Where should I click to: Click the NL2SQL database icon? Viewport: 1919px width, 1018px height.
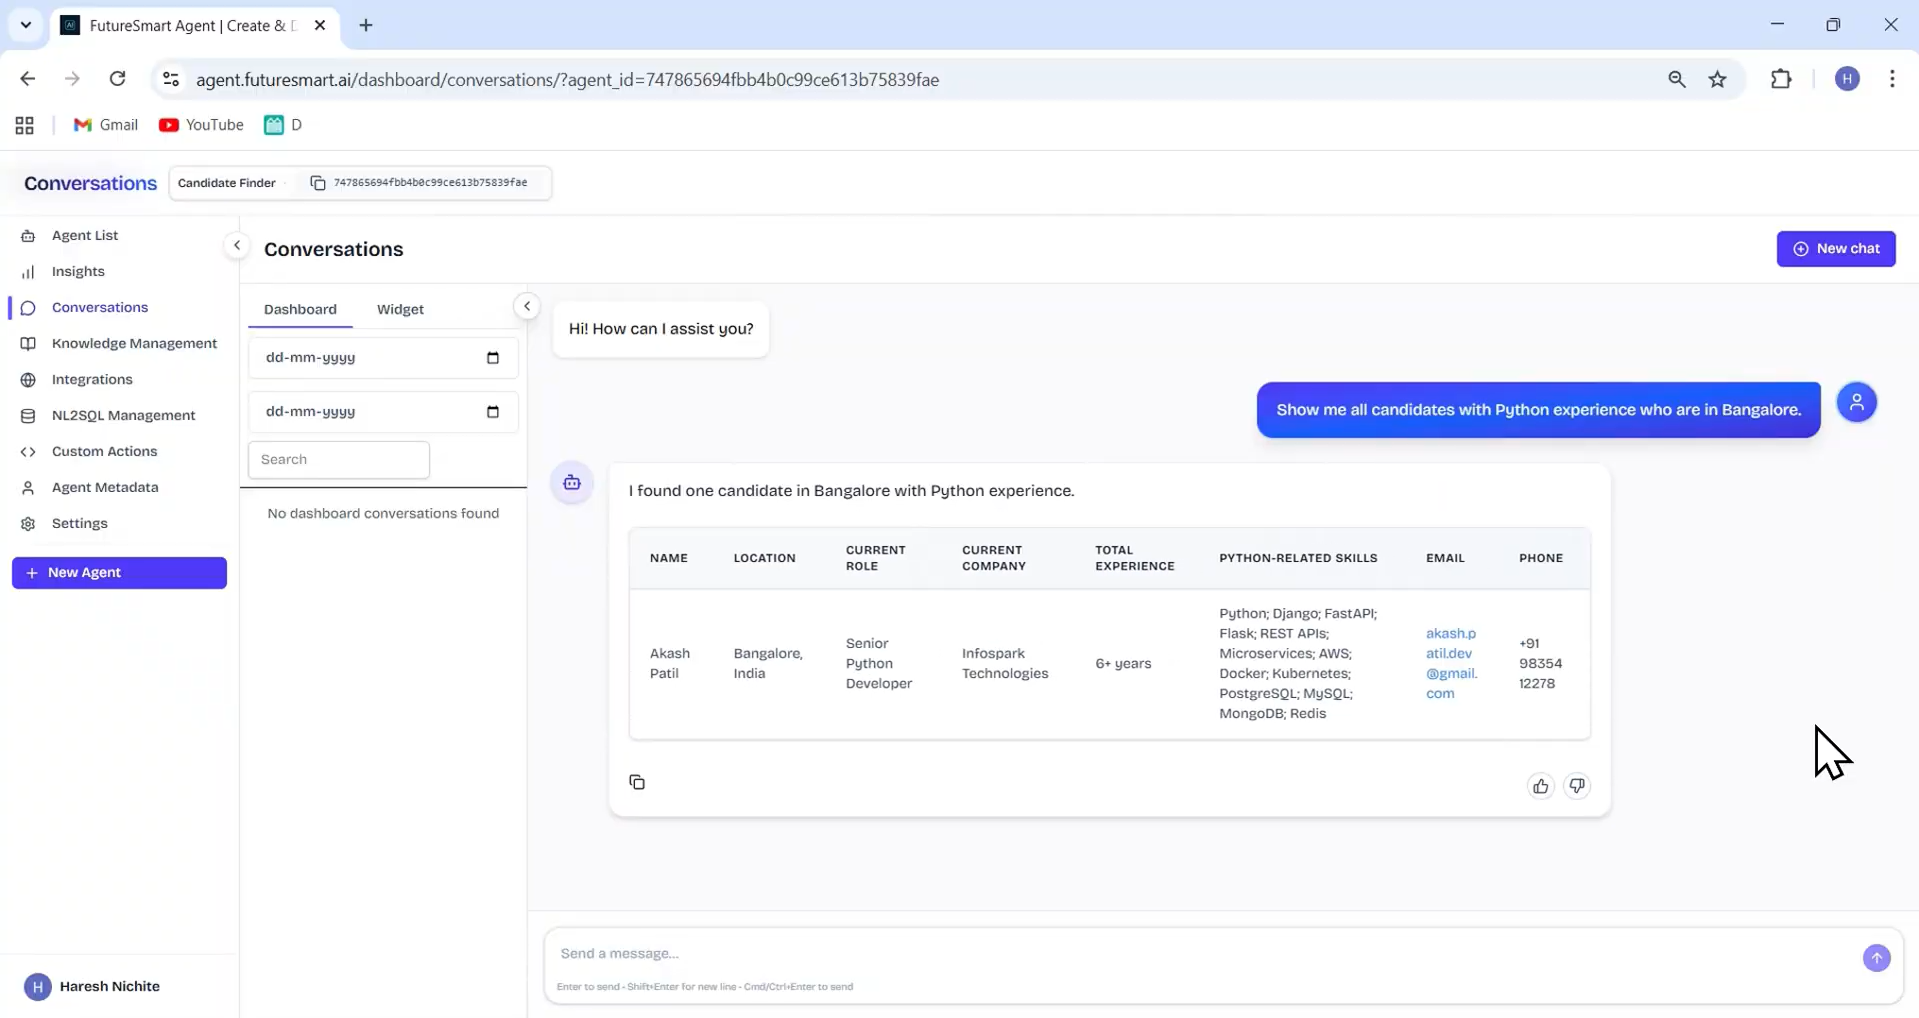pyautogui.click(x=28, y=416)
